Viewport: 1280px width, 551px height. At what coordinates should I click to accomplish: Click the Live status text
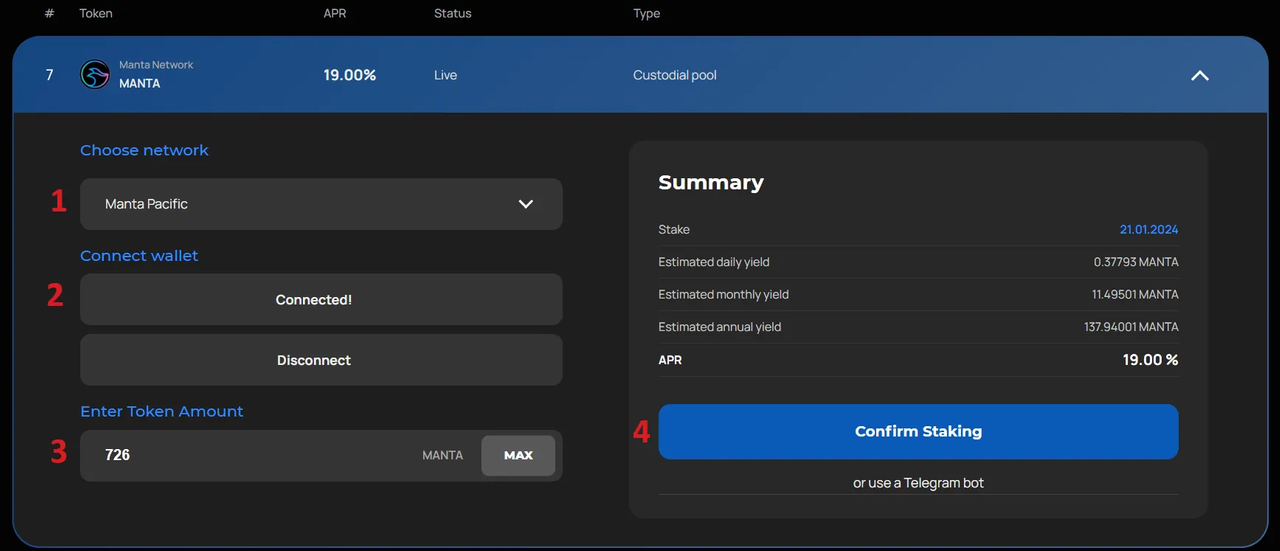pyautogui.click(x=446, y=75)
